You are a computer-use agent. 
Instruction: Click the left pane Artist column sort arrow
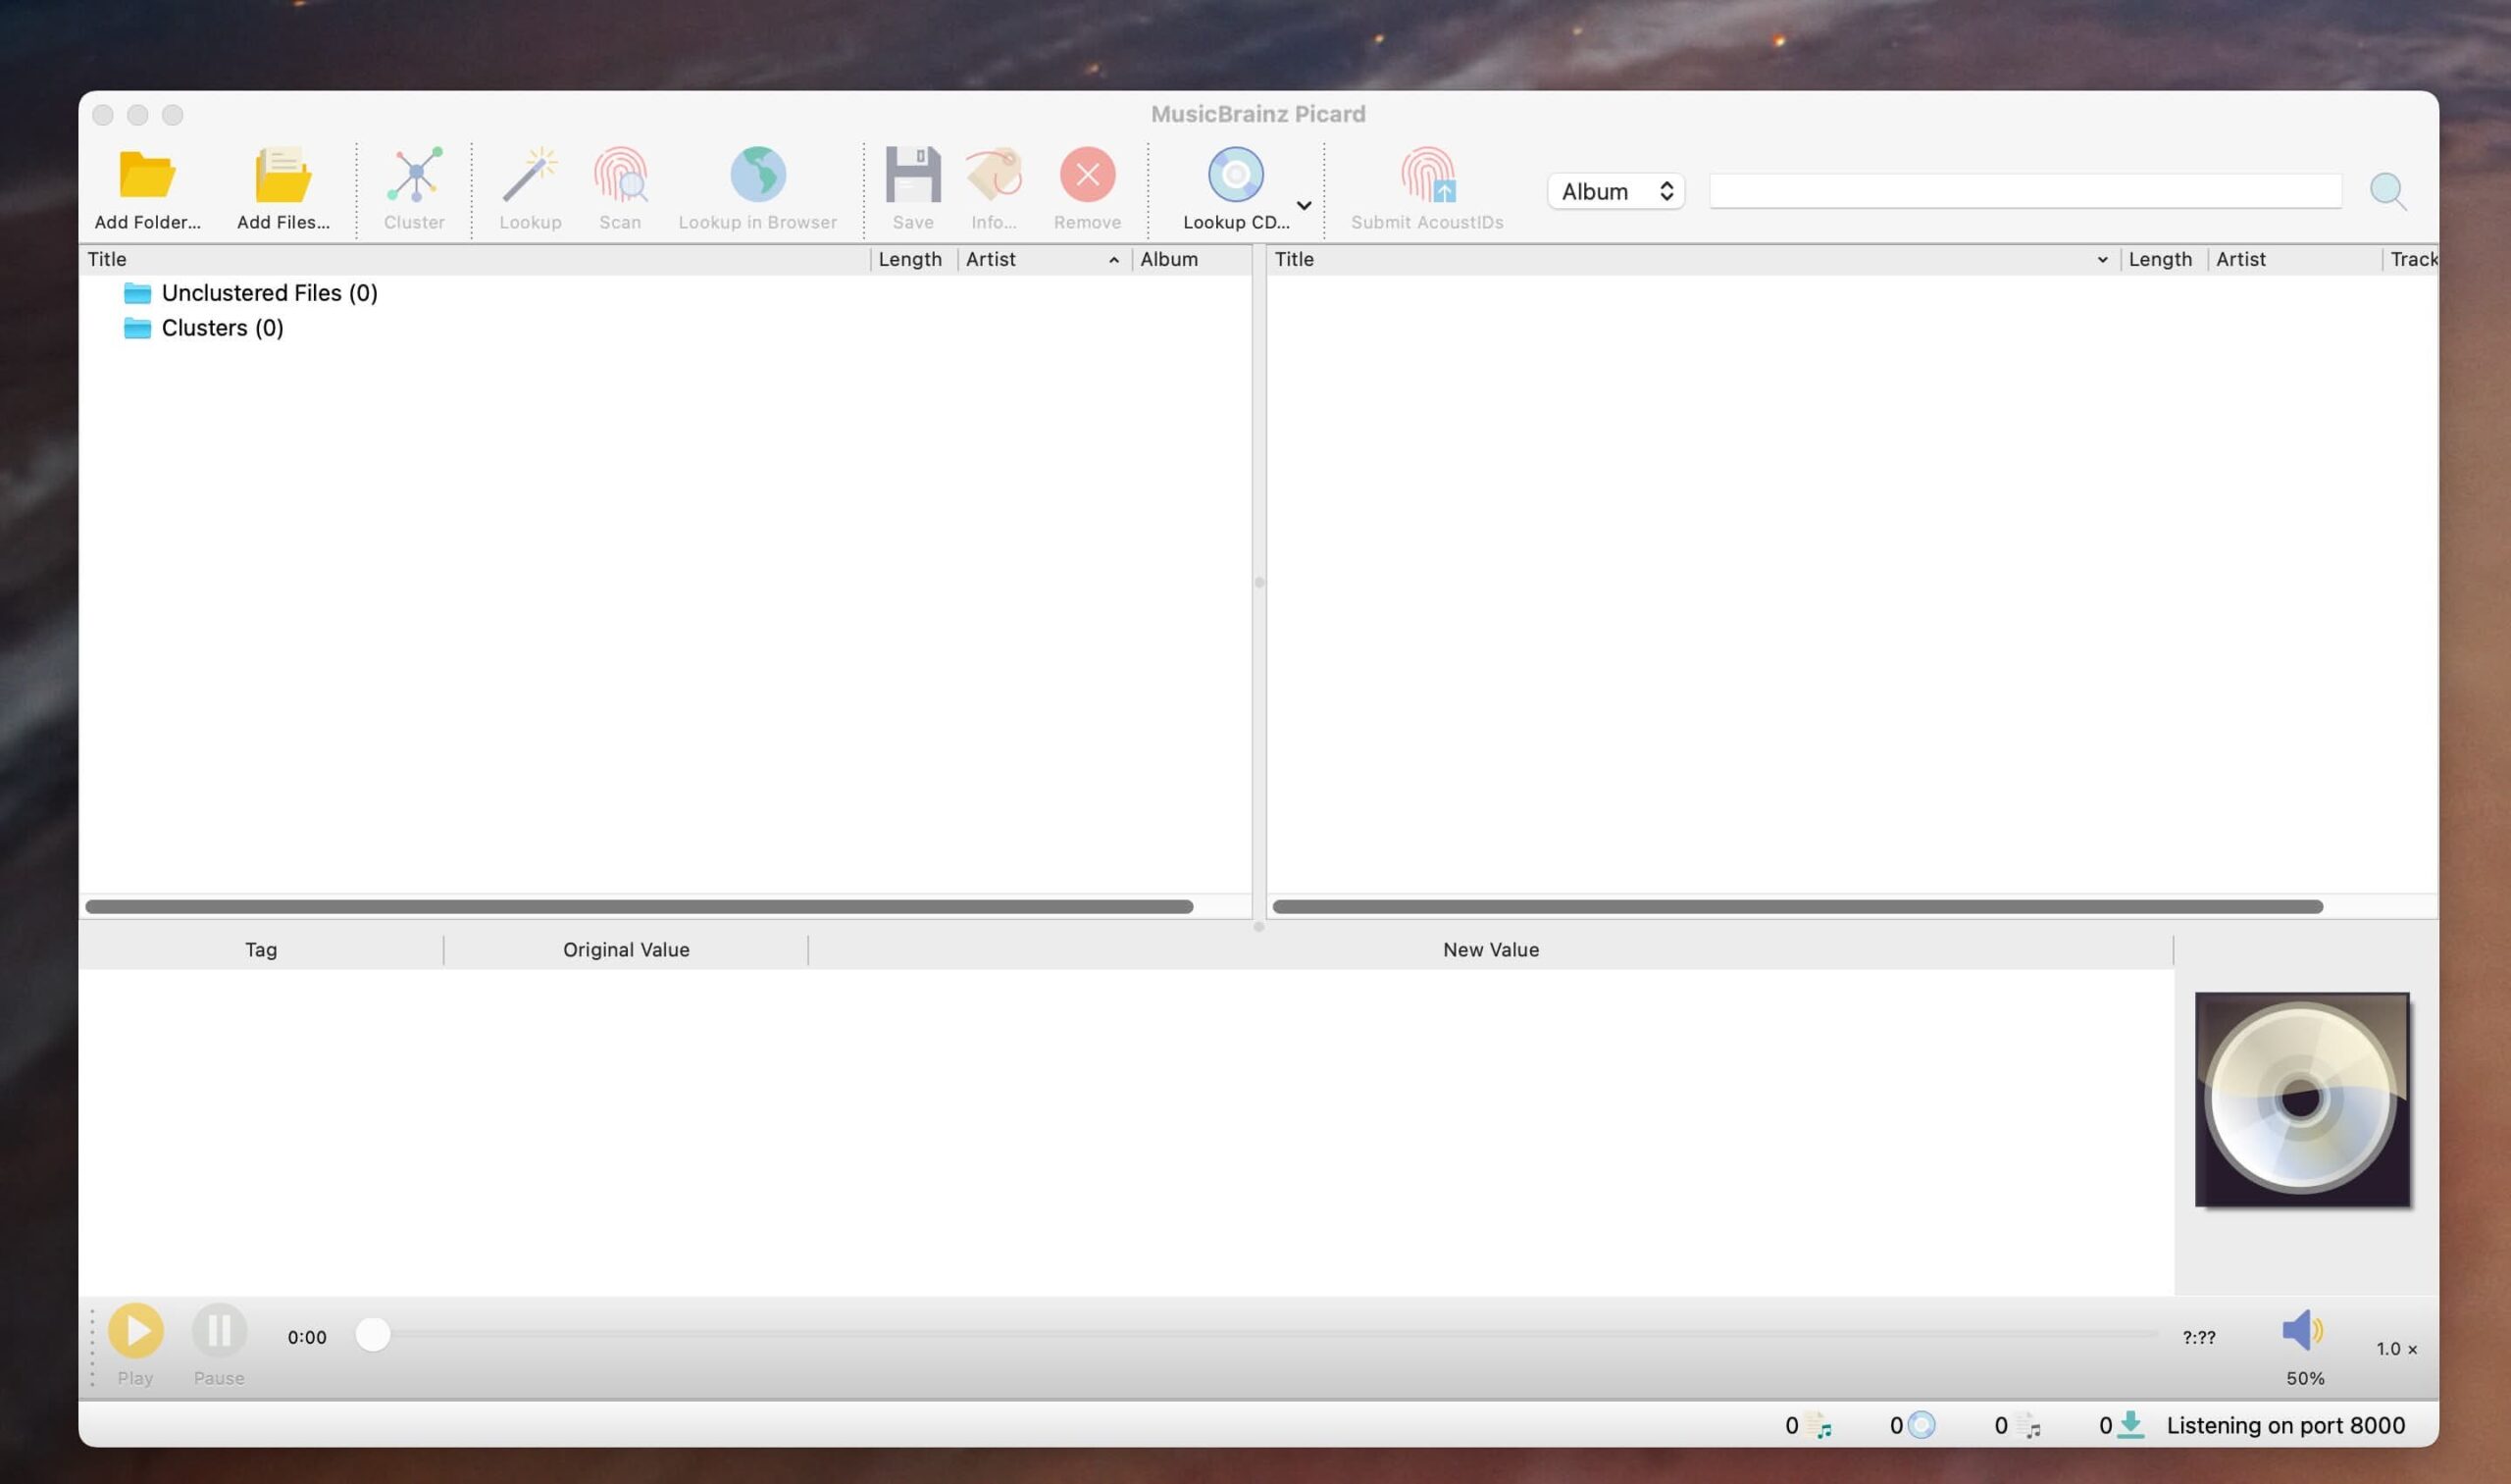1114,260
